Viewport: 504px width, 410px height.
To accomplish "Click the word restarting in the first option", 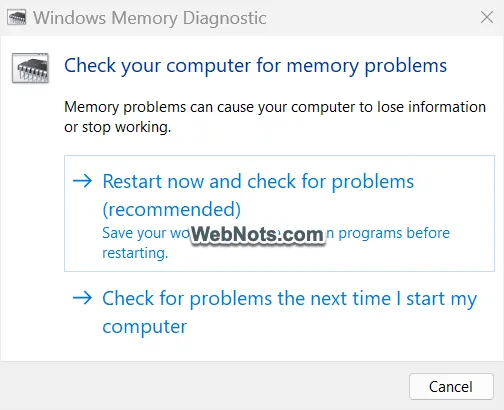I will (135, 253).
